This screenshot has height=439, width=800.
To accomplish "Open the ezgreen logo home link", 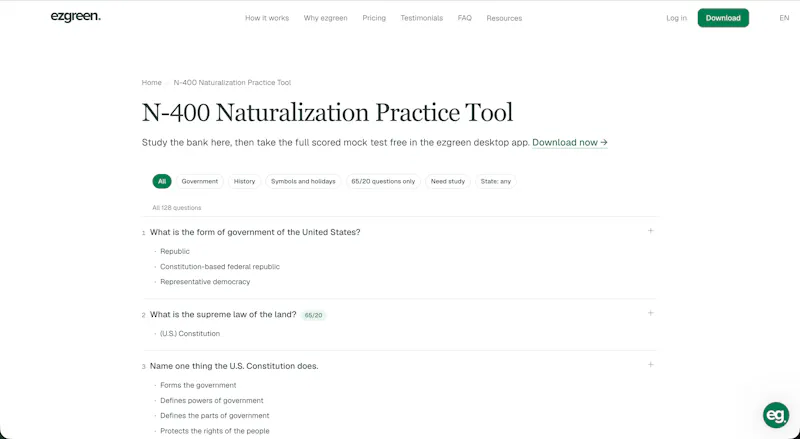I will 76,17.
